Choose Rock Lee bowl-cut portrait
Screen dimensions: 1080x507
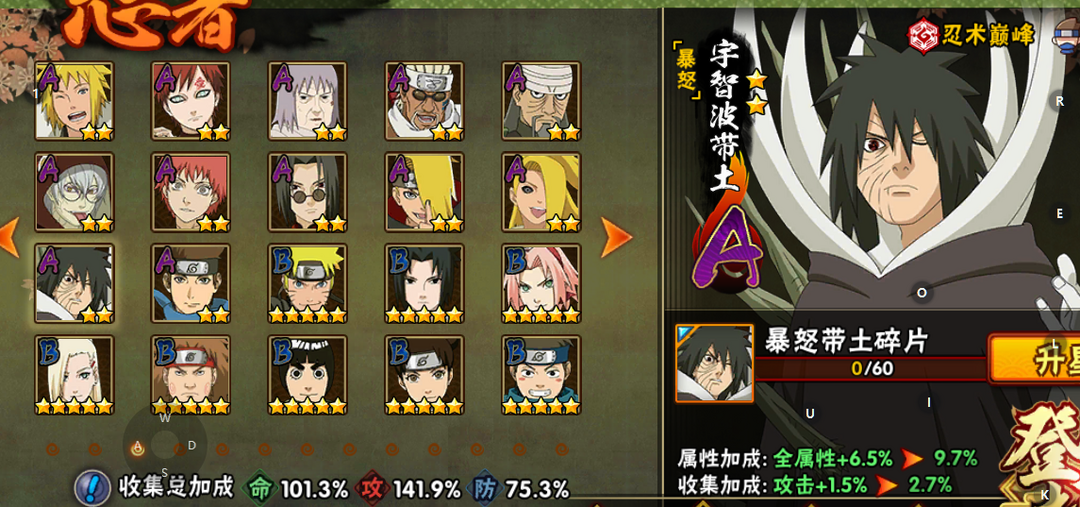coord(308,375)
